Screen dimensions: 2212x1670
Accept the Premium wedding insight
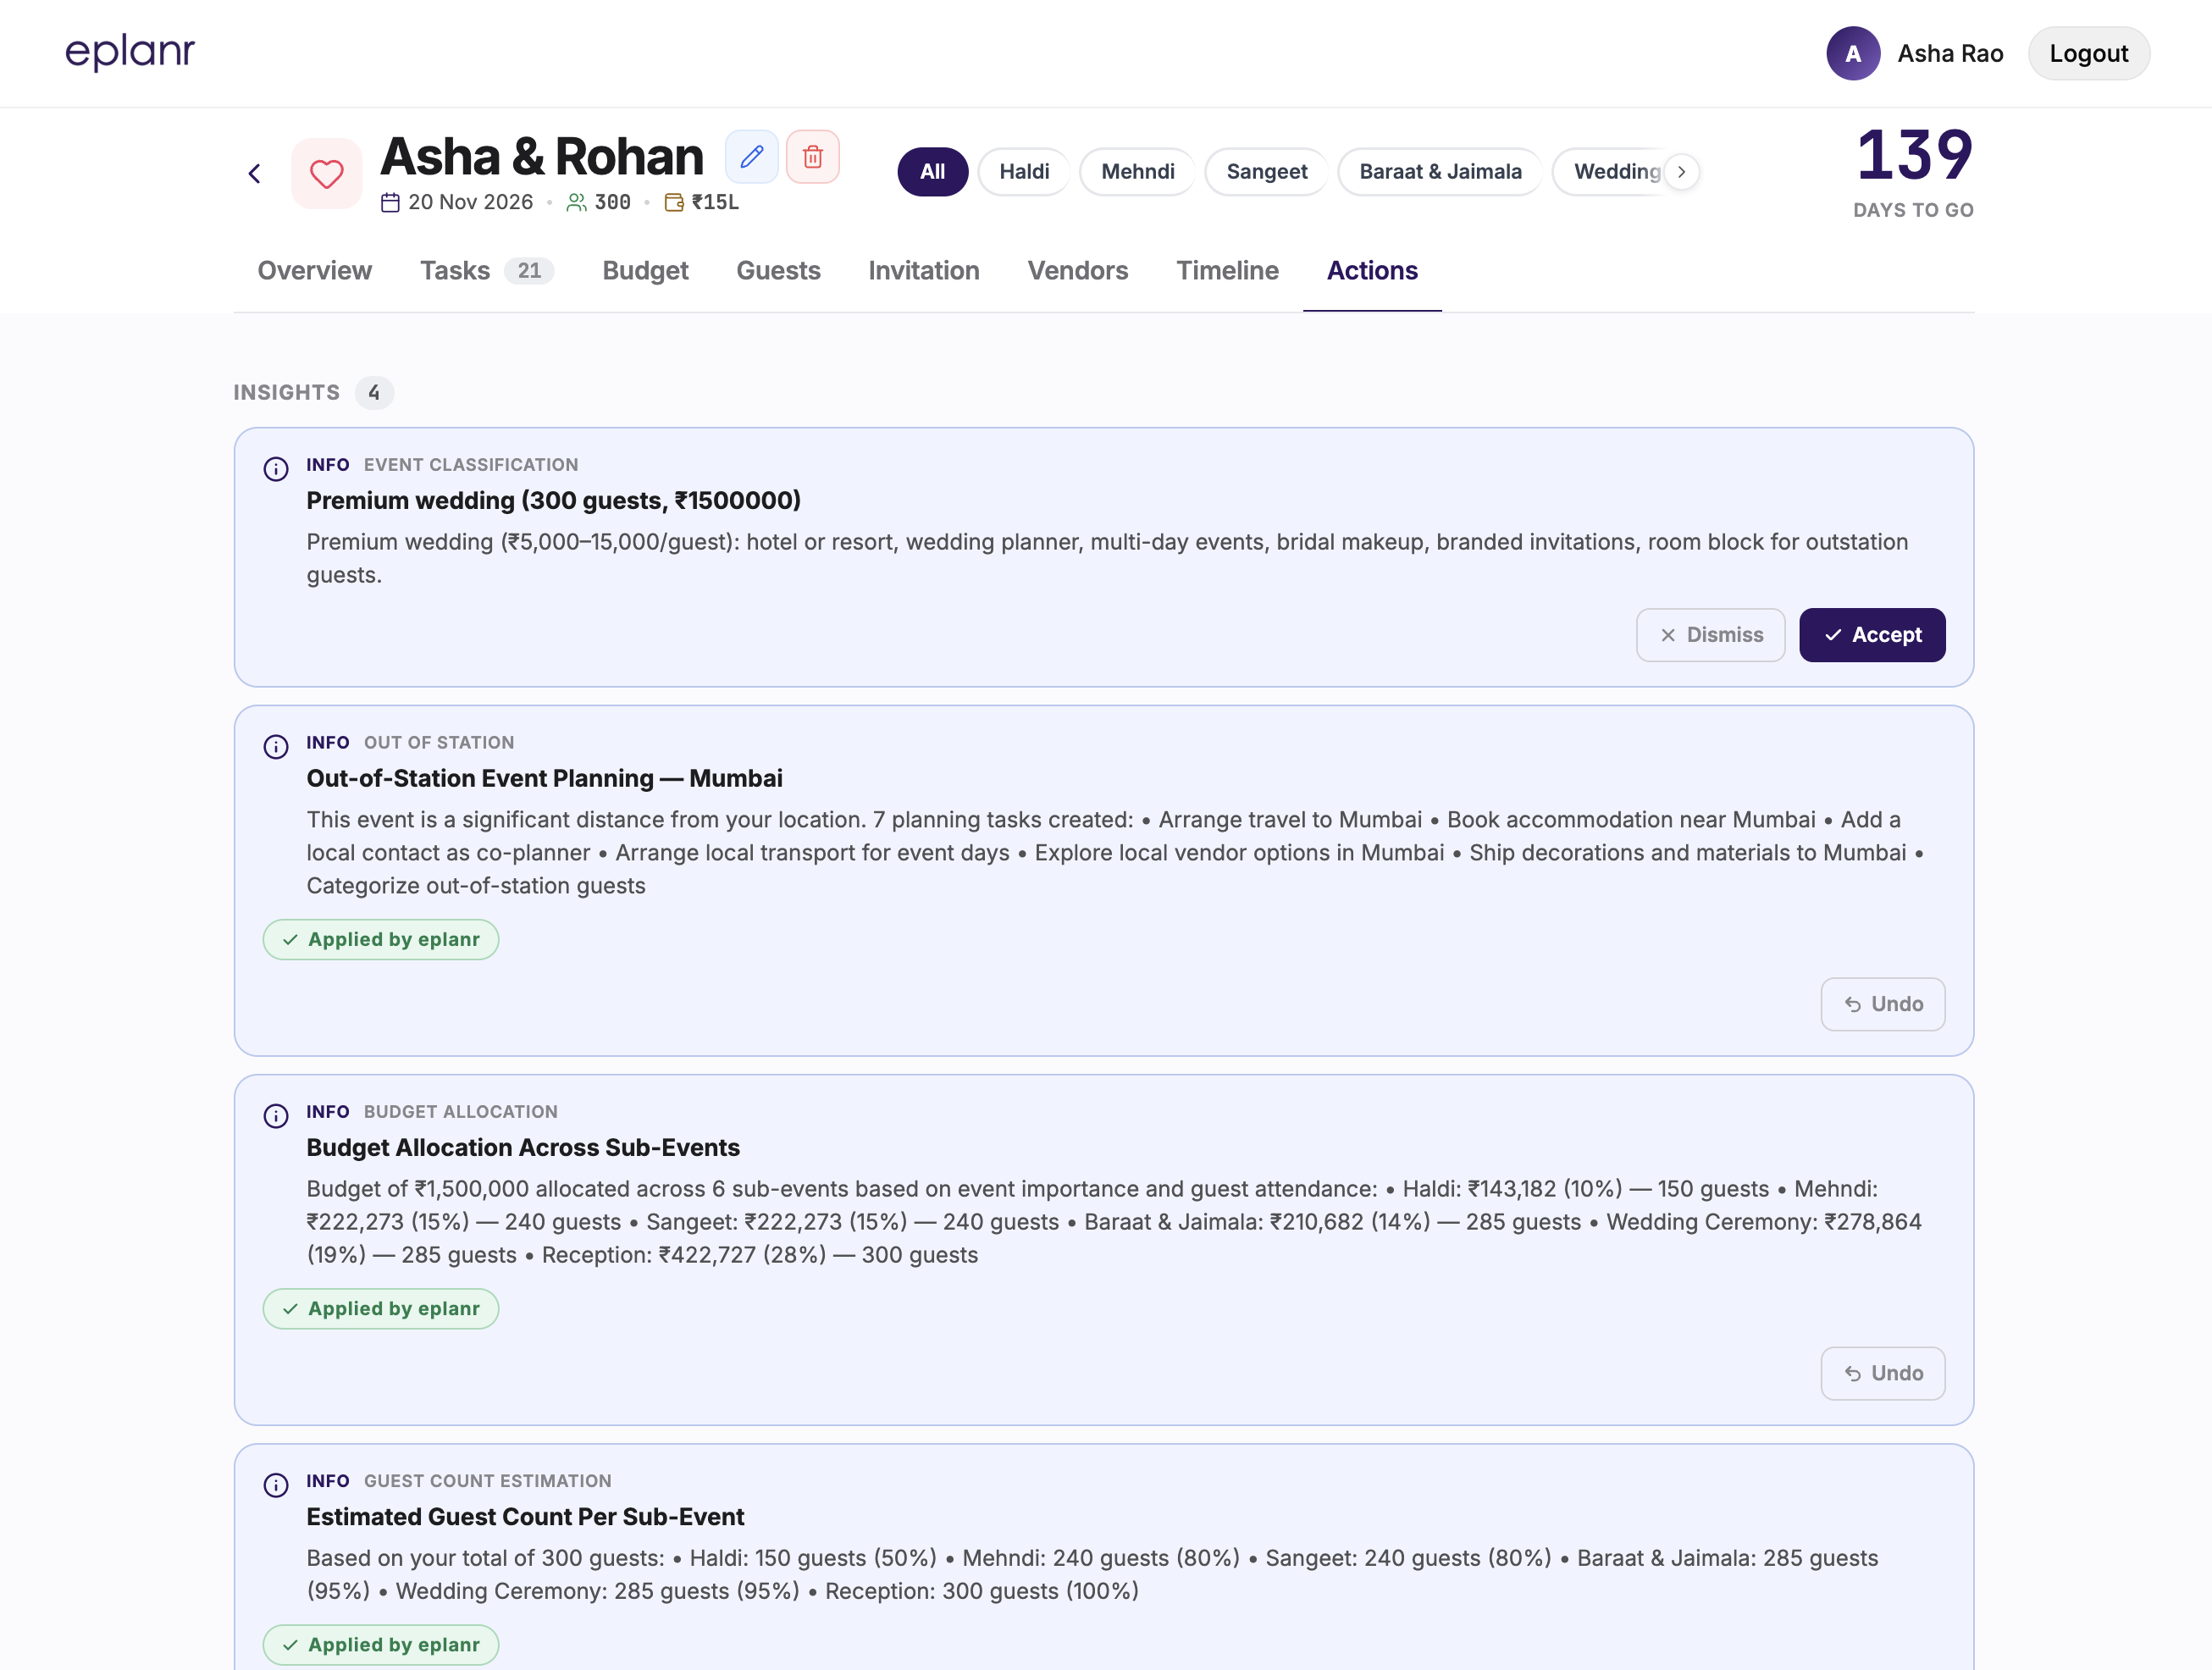(1872, 635)
